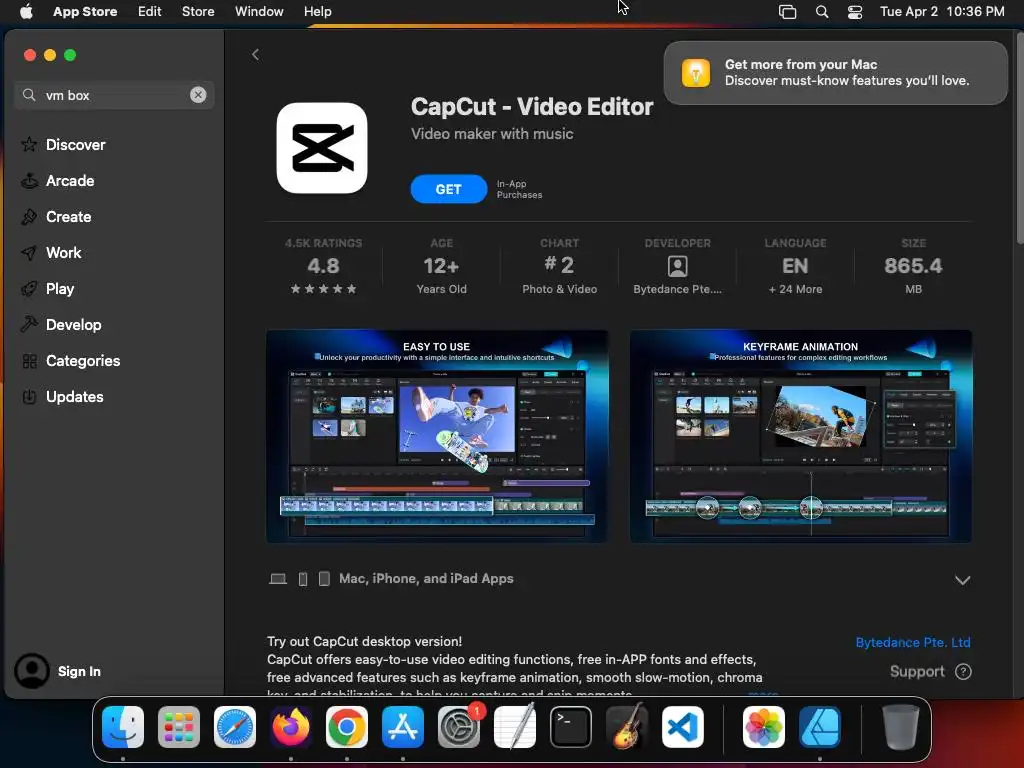Screen dimensions: 1024x768
Task: Launch Firefox from the Dock
Action: click(291, 727)
